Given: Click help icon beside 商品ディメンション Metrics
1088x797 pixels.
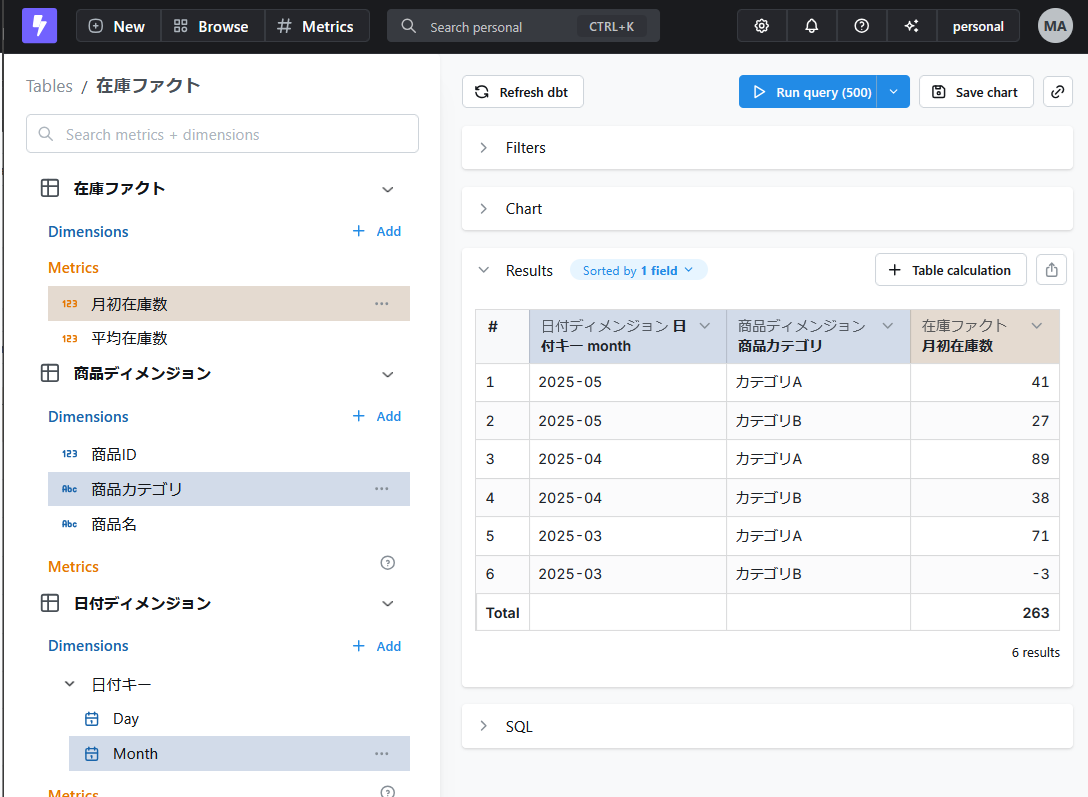Looking at the screenshot, I should (x=388, y=563).
